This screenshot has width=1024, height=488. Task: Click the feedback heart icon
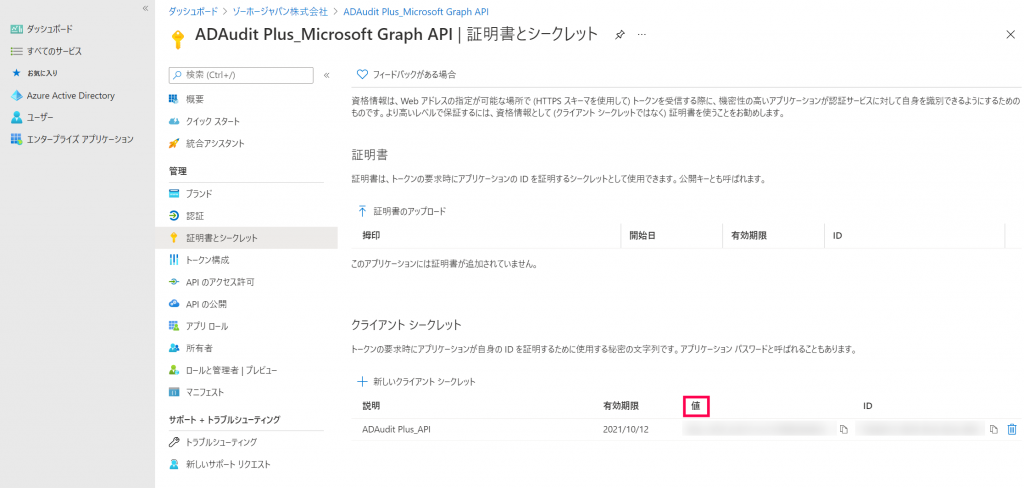(362, 74)
